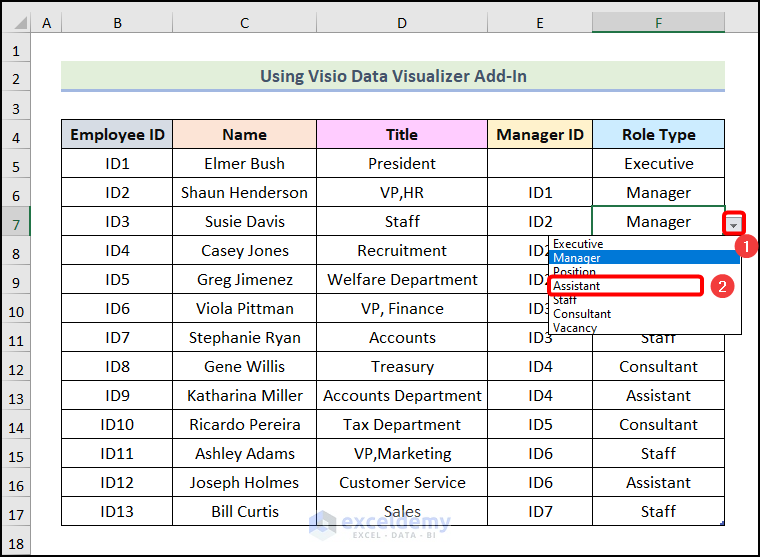The height and width of the screenshot is (557, 760).
Task: Select column F header
Action: click(658, 22)
